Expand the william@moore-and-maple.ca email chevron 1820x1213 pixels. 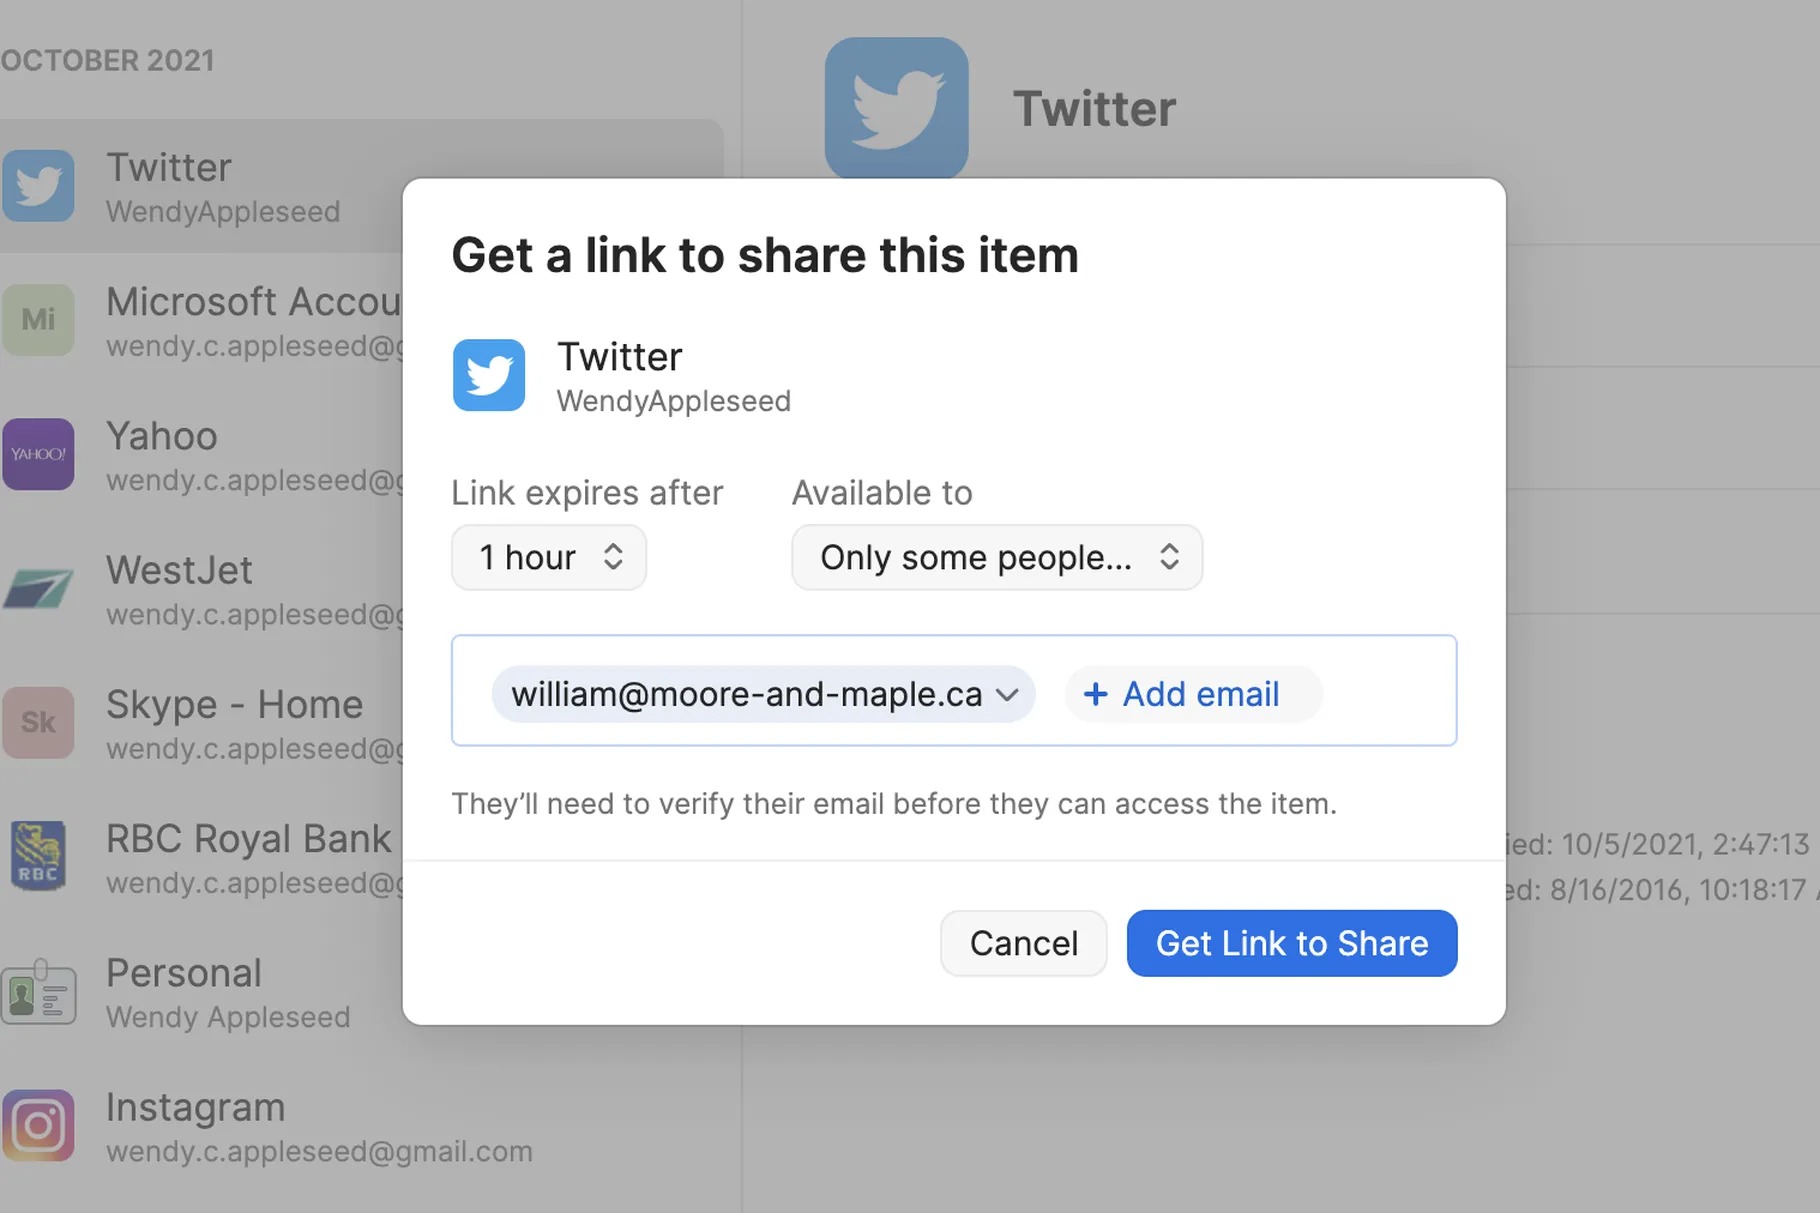1008,694
